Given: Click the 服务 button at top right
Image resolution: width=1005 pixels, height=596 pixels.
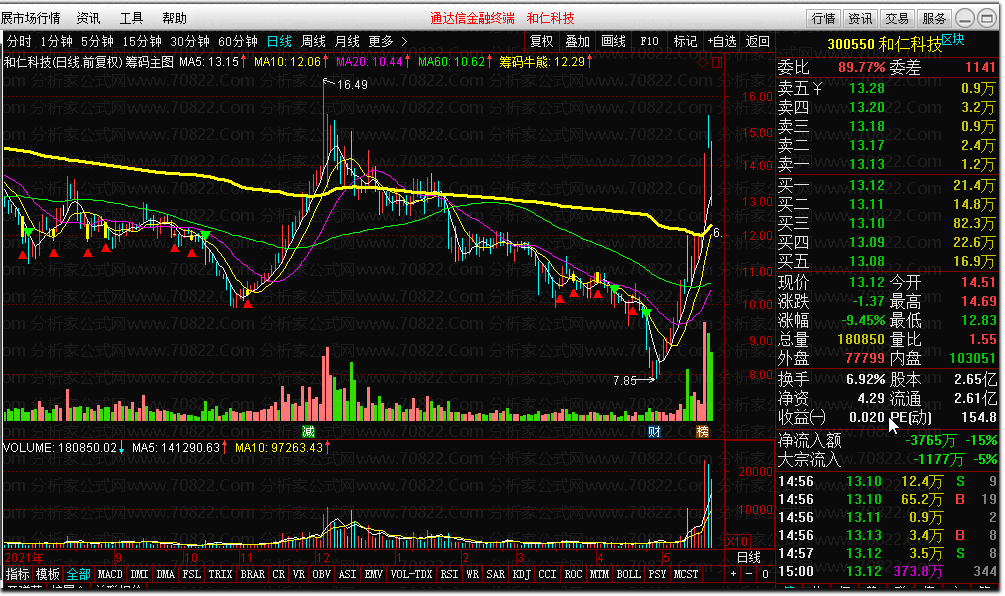Looking at the screenshot, I should [934, 19].
